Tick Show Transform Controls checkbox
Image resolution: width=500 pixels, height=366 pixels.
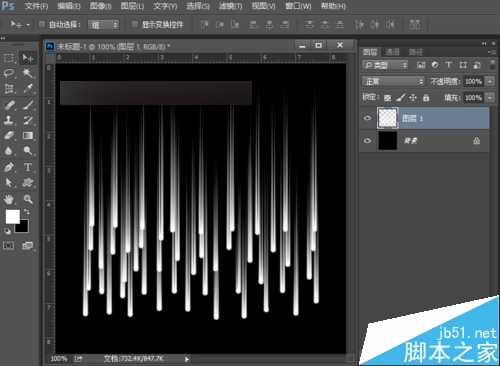click(134, 24)
